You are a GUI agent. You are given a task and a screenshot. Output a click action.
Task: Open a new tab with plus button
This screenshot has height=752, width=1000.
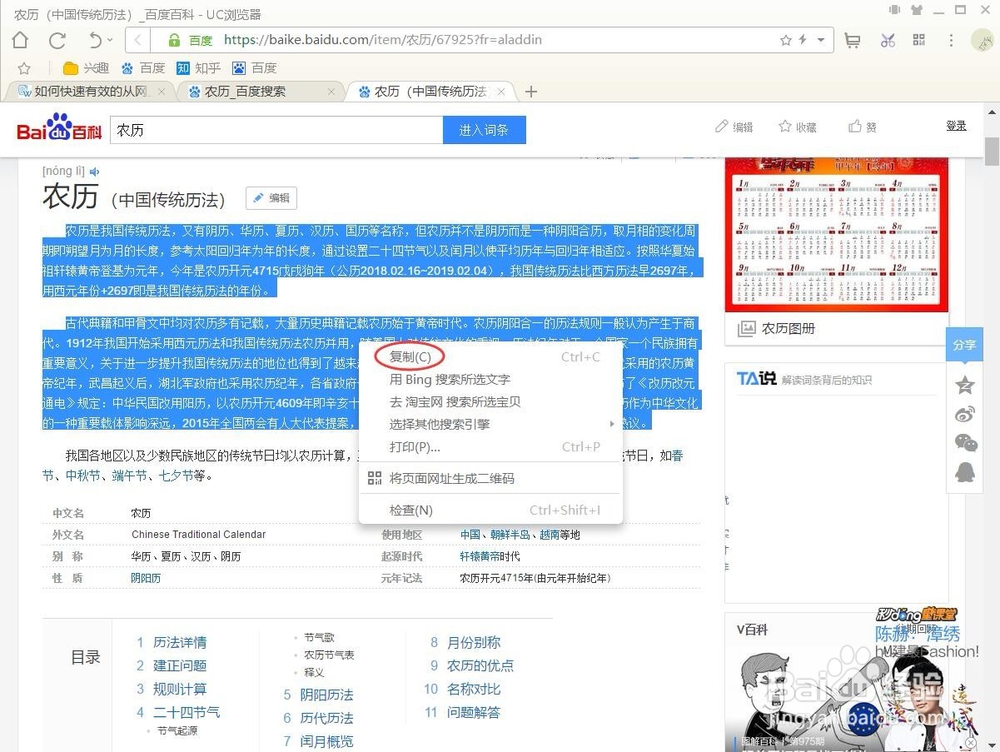click(x=531, y=92)
